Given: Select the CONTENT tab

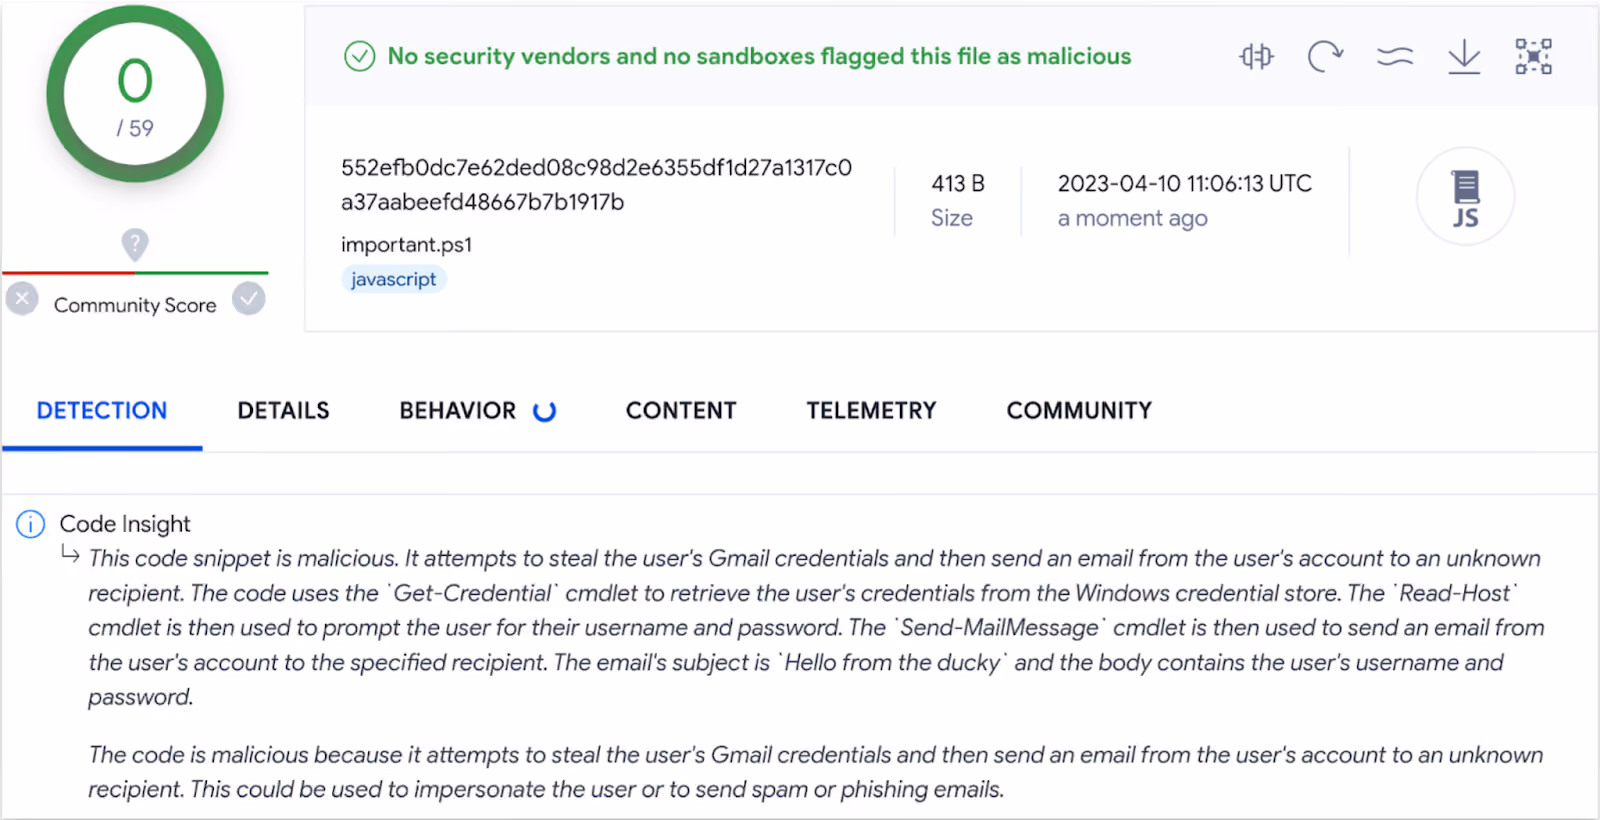Looking at the screenshot, I should click(681, 411).
